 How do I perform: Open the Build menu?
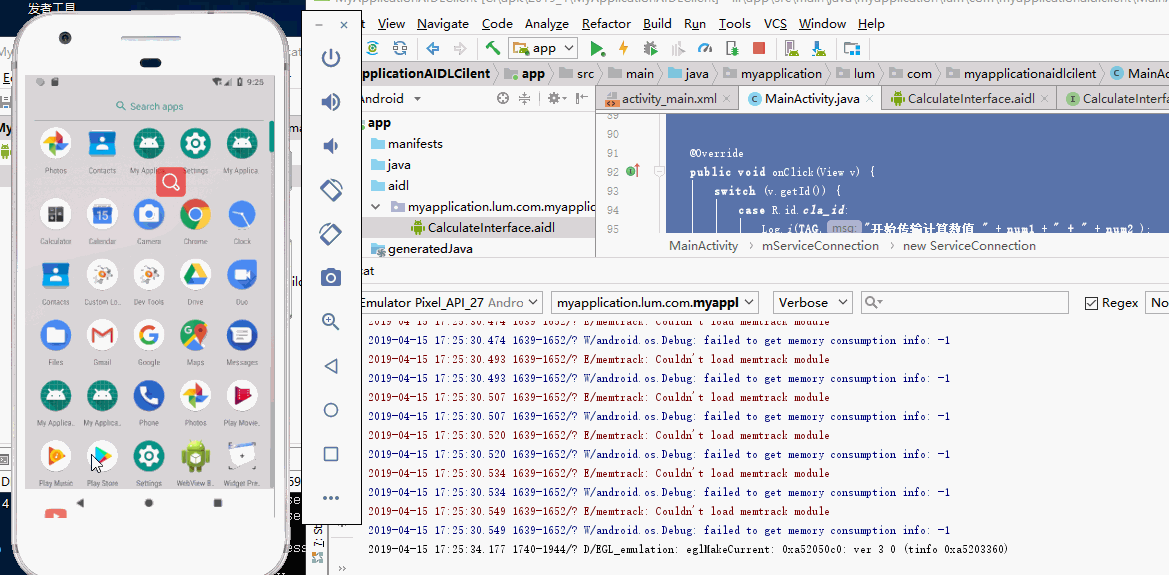pyautogui.click(x=657, y=24)
